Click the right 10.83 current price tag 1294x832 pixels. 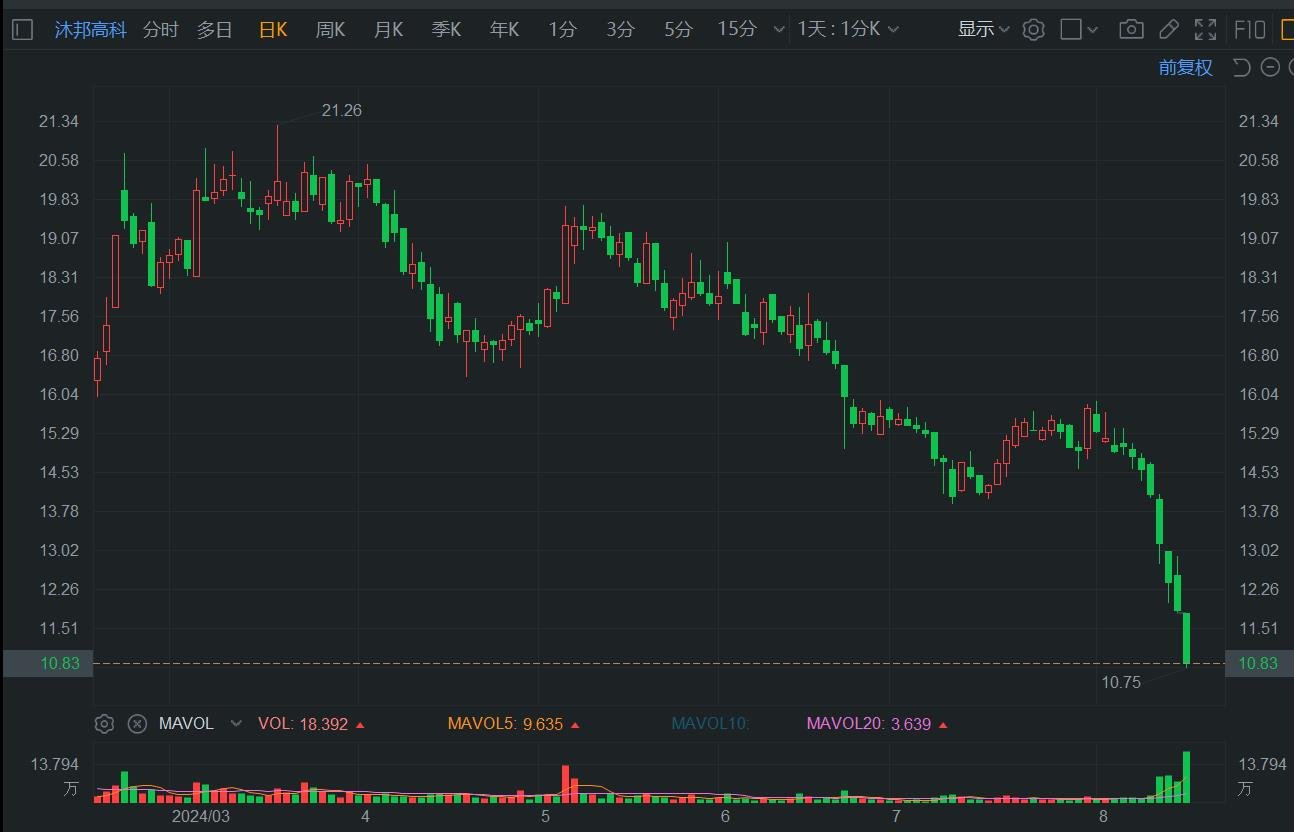1258,663
